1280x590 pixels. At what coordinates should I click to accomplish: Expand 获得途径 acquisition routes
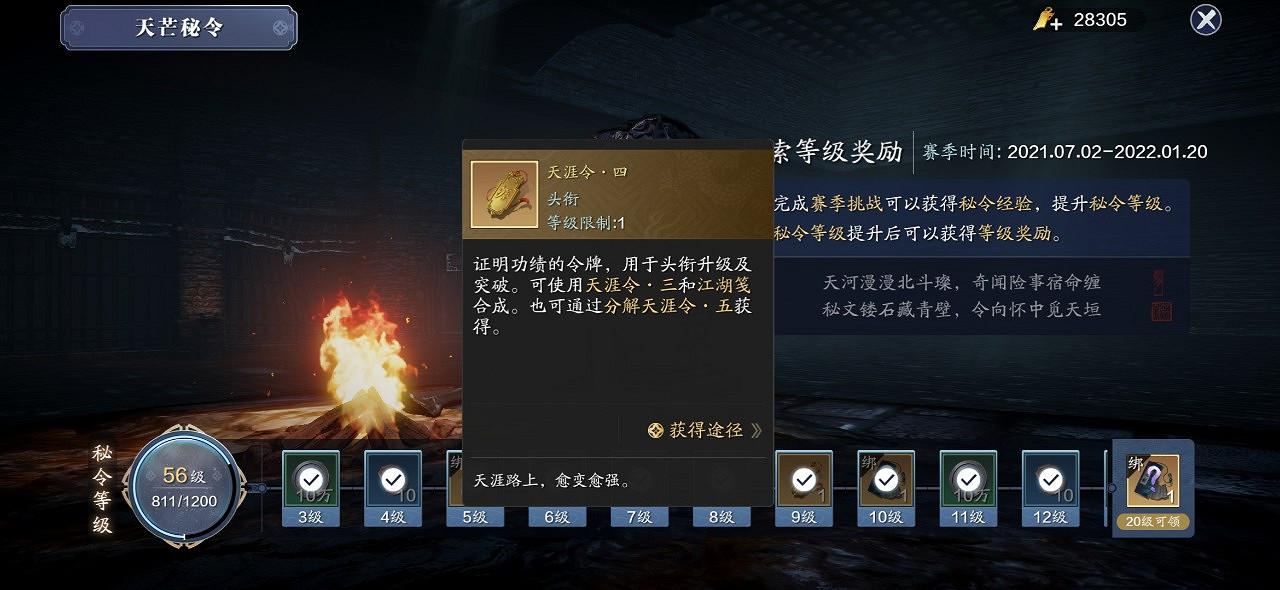705,430
